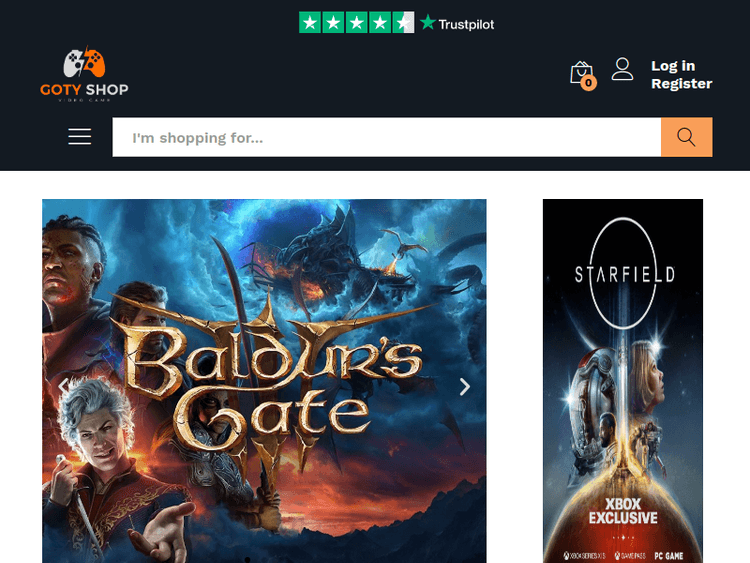Click the orange cart count badge
This screenshot has height=563, width=750.
pos(588,83)
